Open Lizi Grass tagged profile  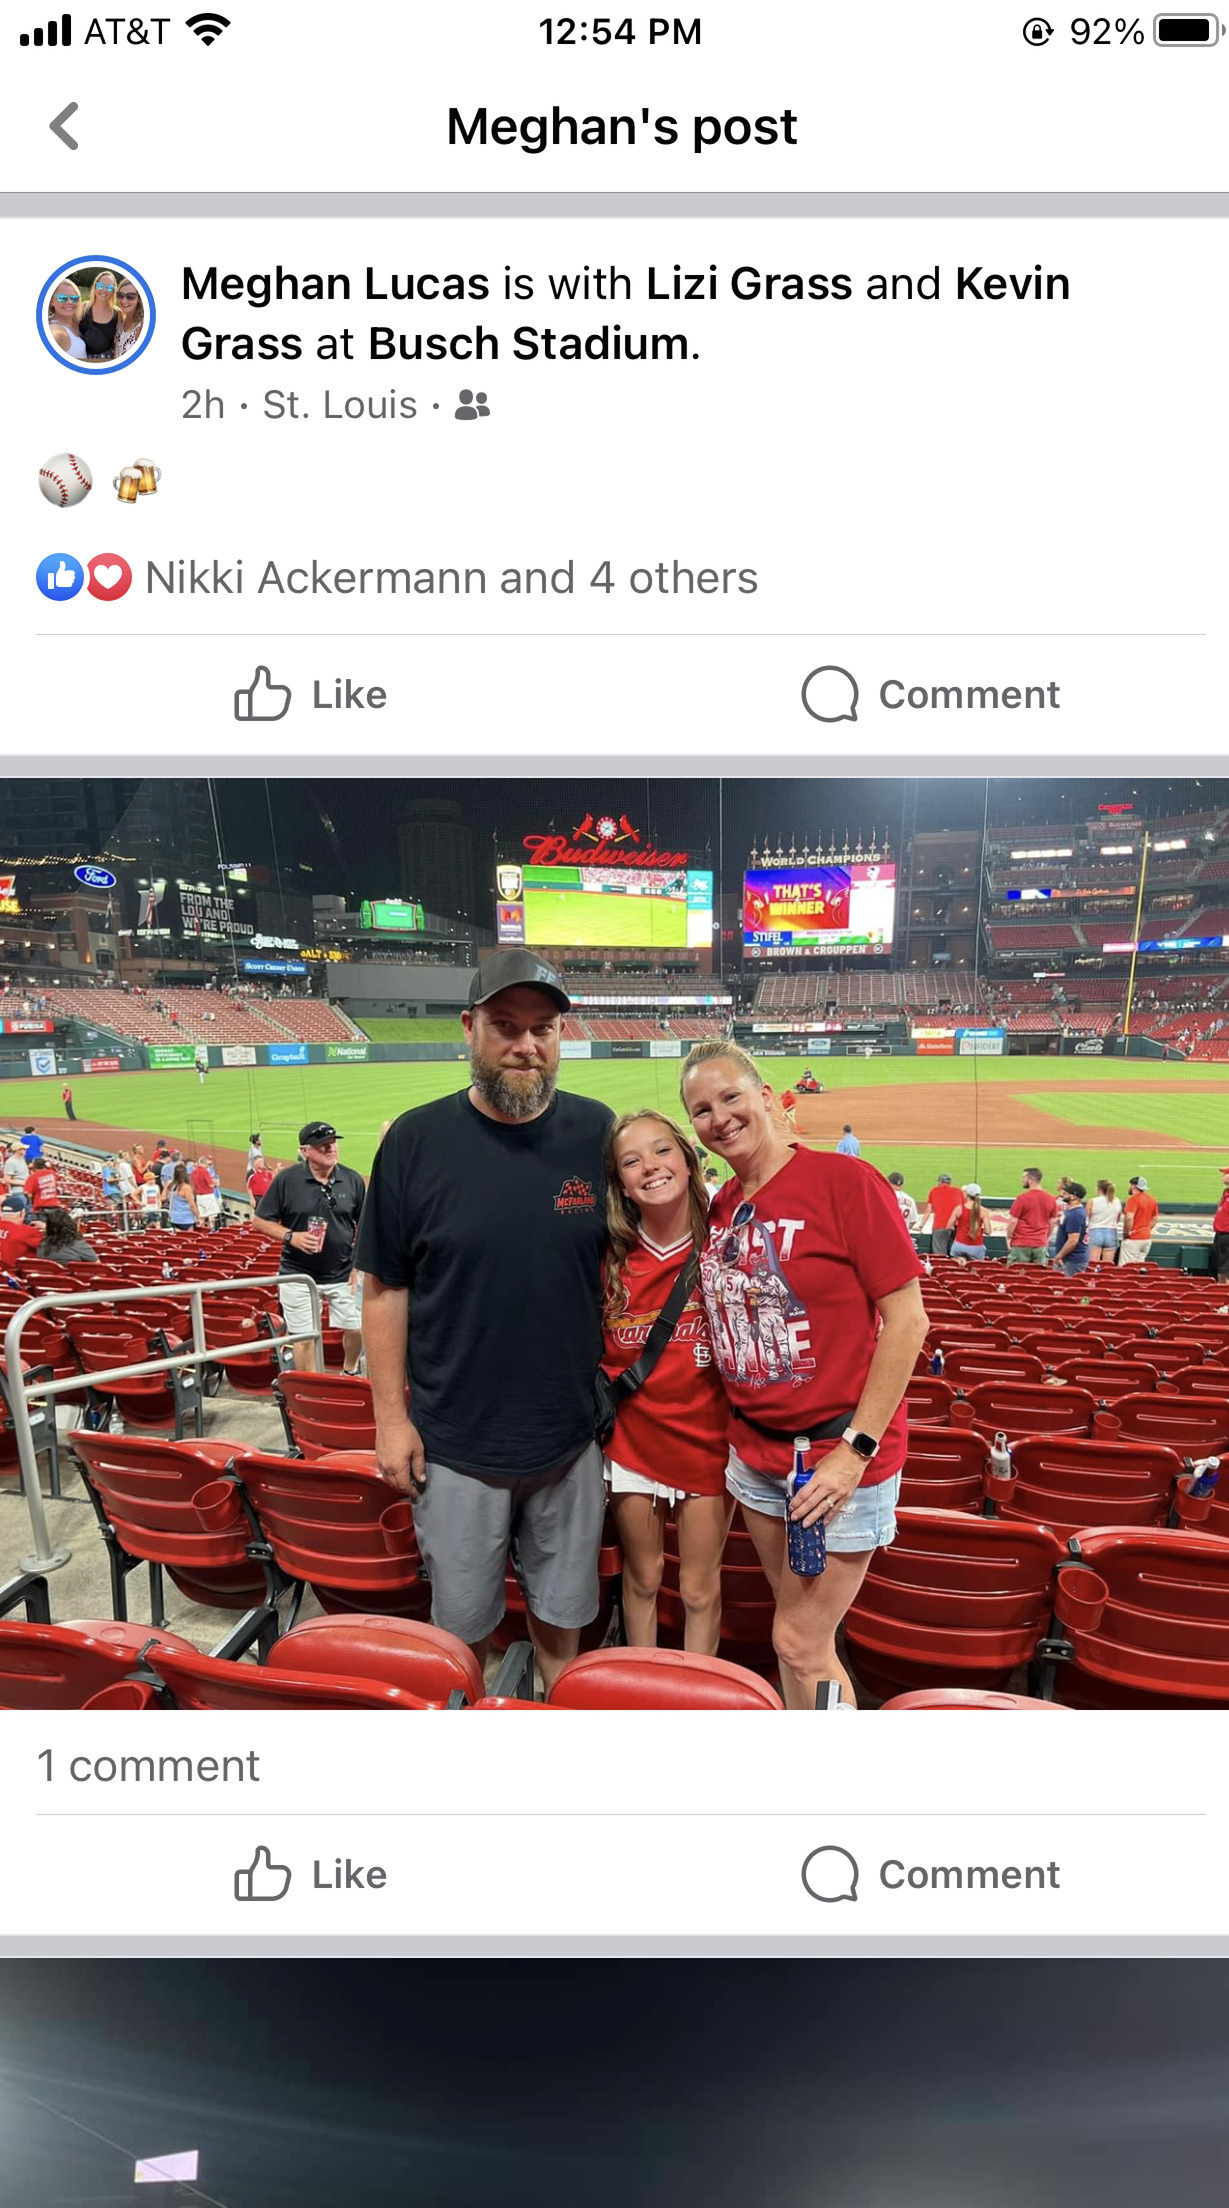click(x=749, y=284)
